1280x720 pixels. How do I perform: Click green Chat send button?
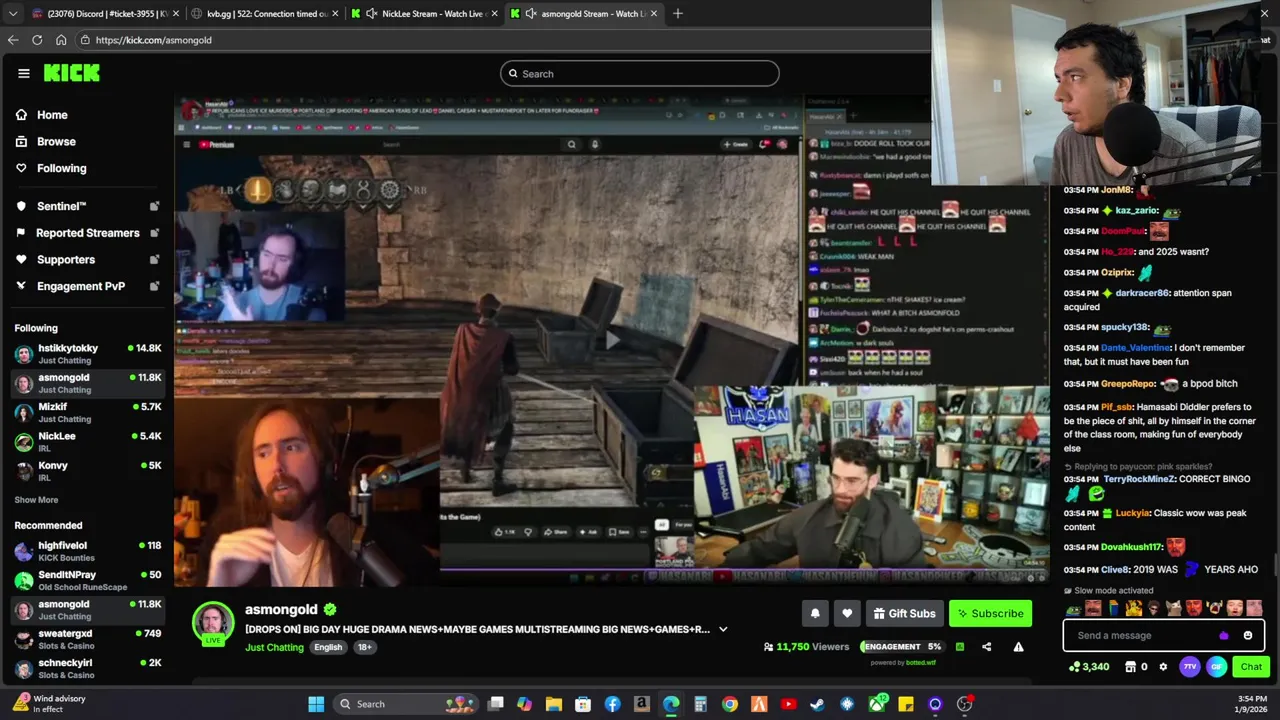pos(1251,667)
